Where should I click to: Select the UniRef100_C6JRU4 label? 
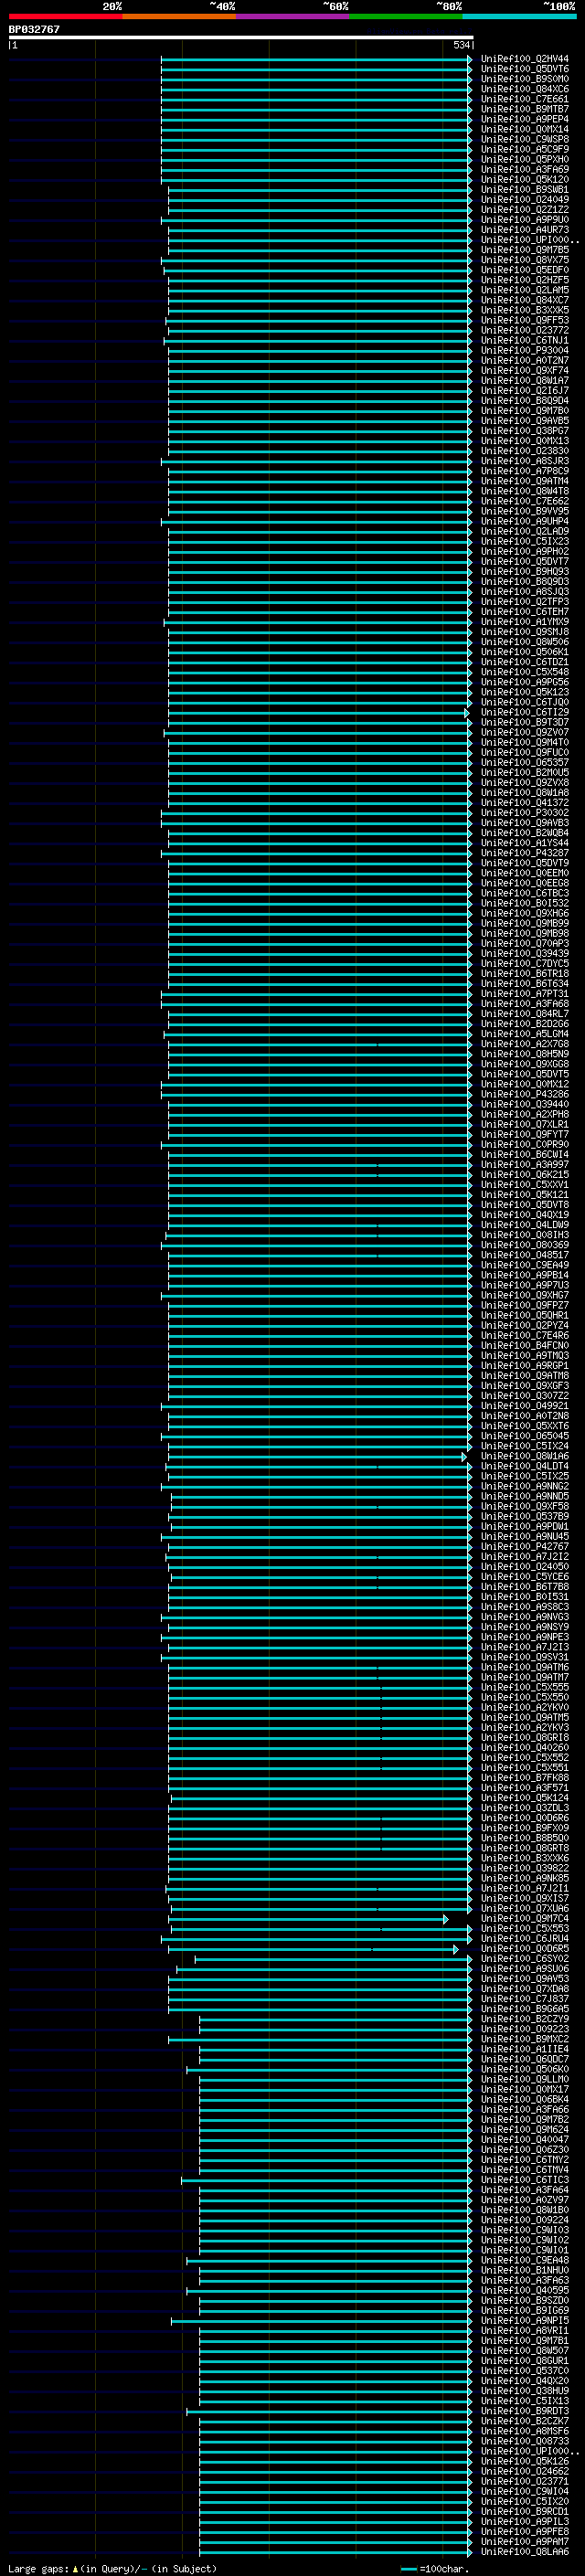point(525,1939)
